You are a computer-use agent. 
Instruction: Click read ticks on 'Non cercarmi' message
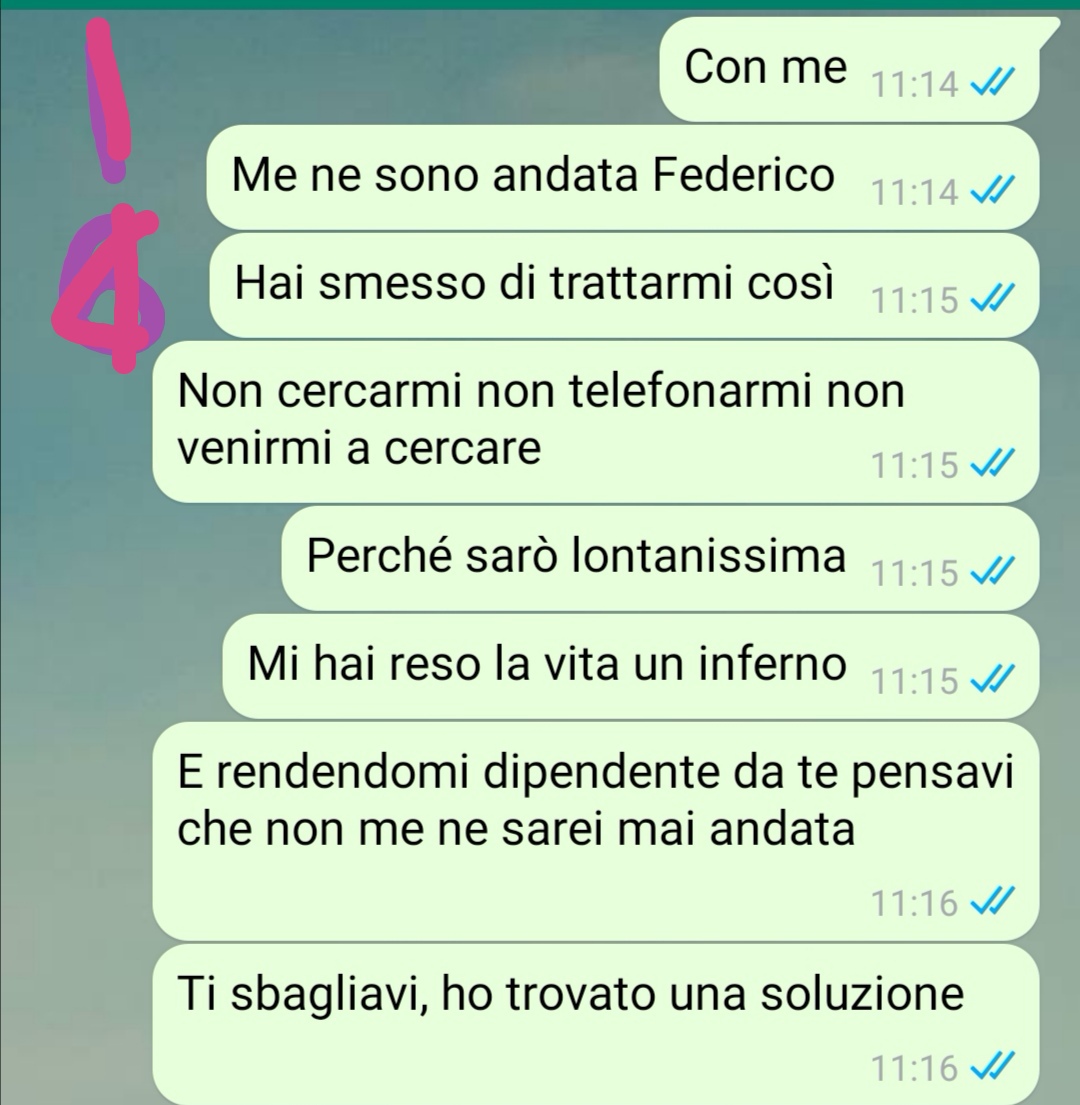993,462
